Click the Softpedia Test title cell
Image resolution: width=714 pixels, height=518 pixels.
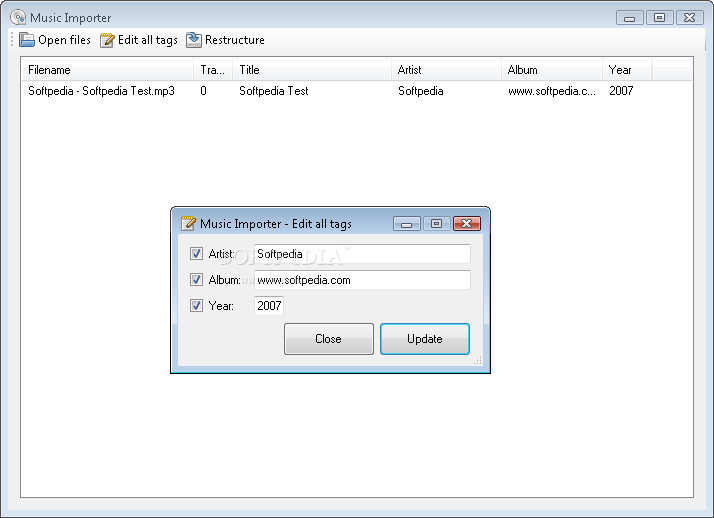pos(274,91)
